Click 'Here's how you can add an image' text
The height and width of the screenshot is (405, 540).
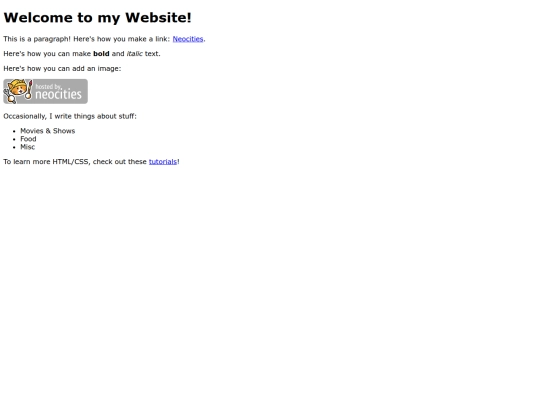[62, 69]
